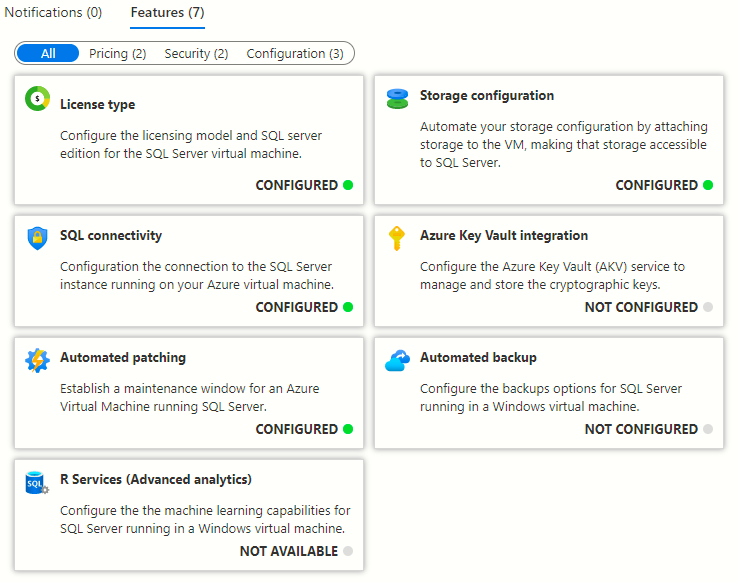Click CONFIGURED status on Automated patching
The image size is (738, 582).
point(297,429)
